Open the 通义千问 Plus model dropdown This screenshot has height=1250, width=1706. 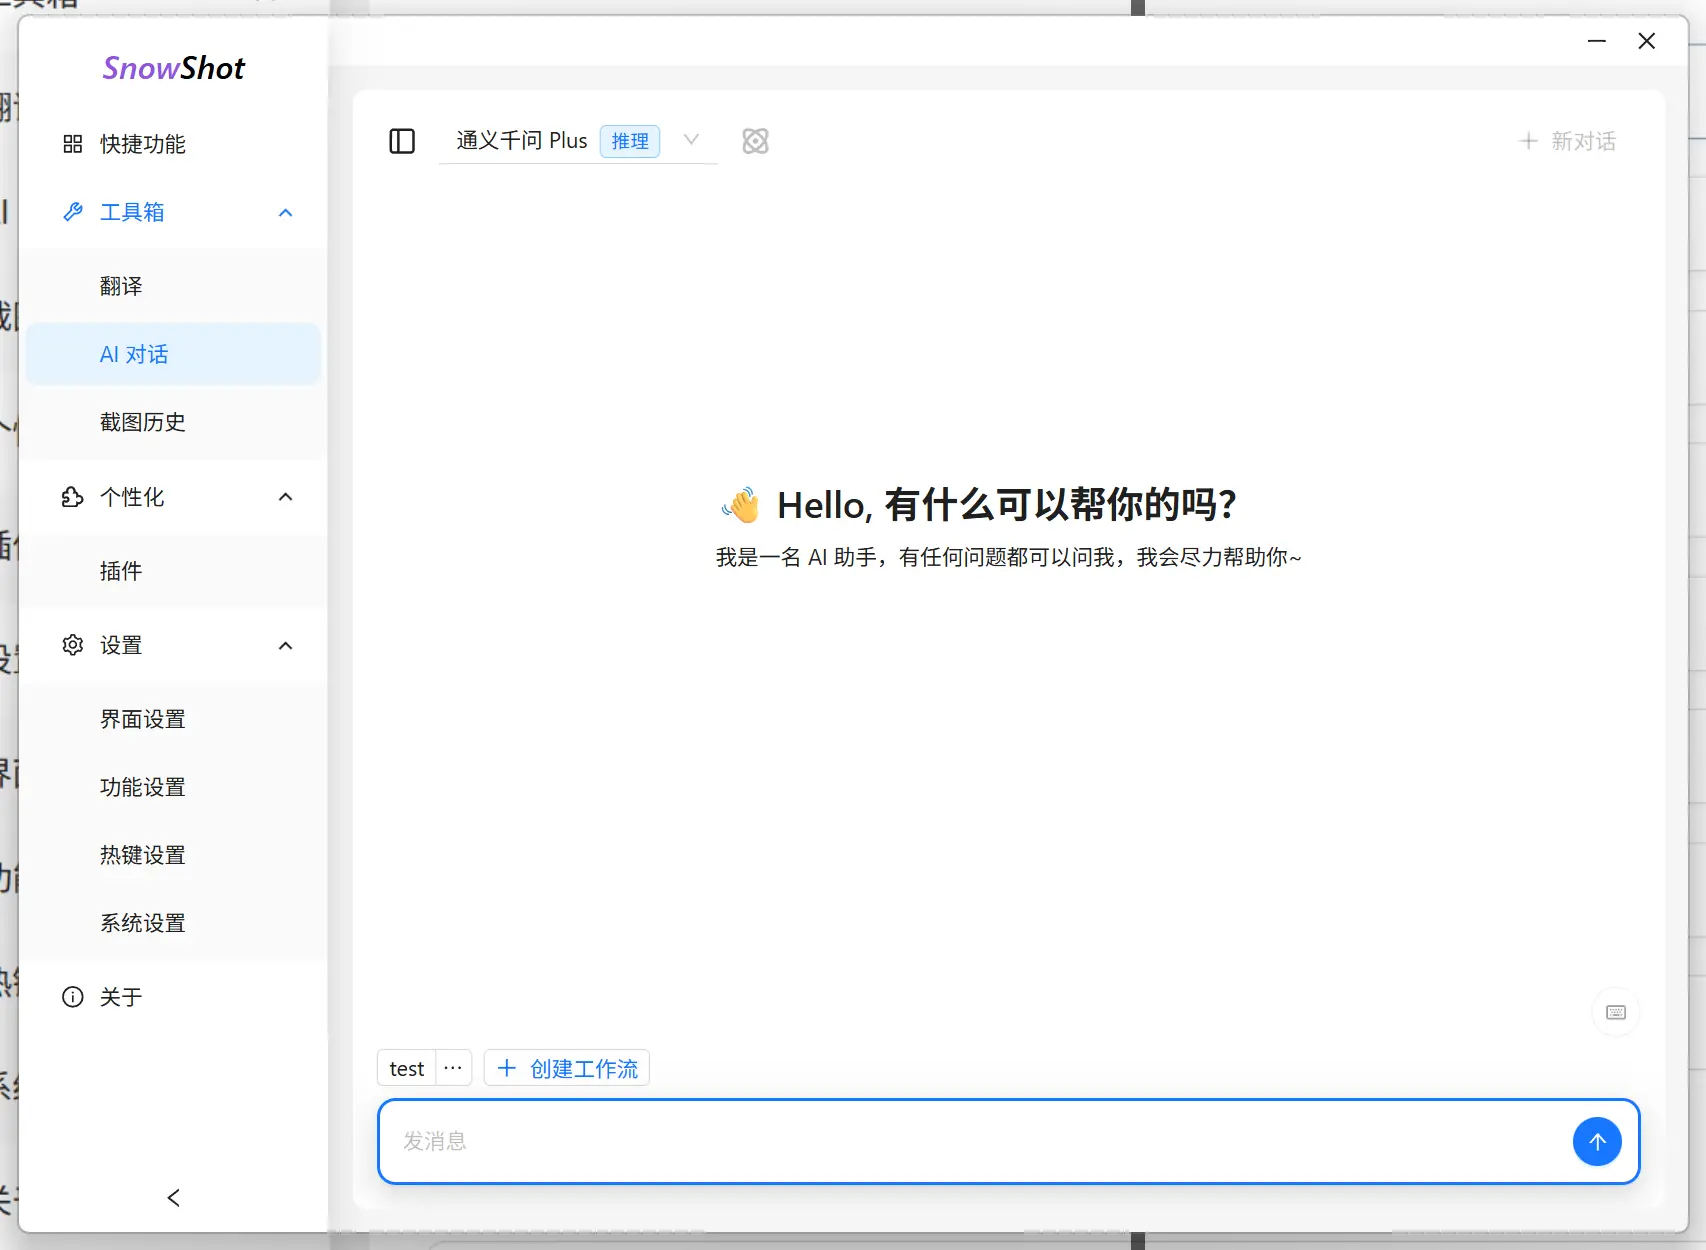(691, 141)
